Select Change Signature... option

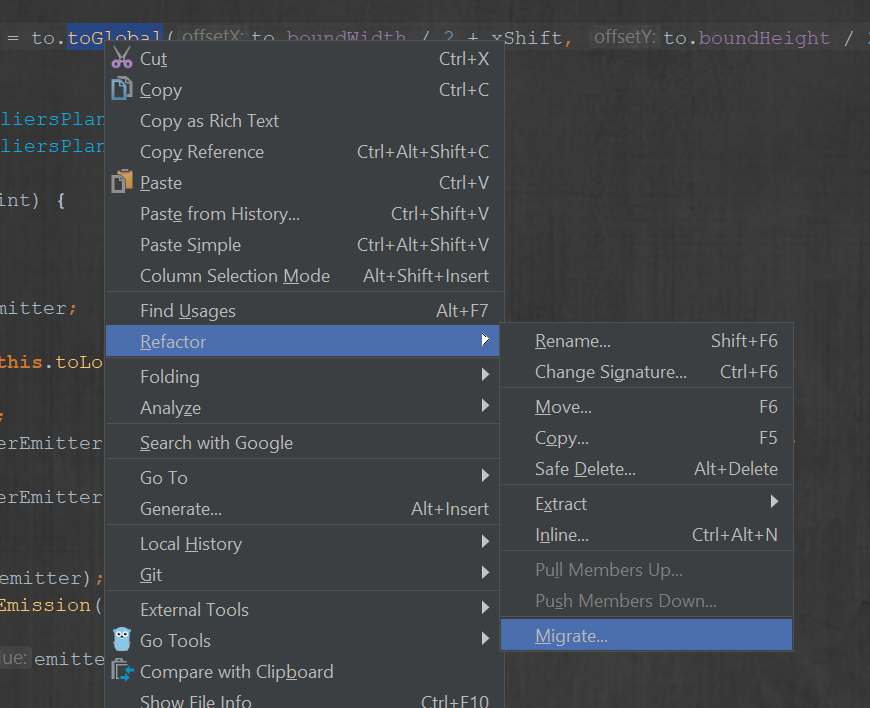(x=610, y=372)
